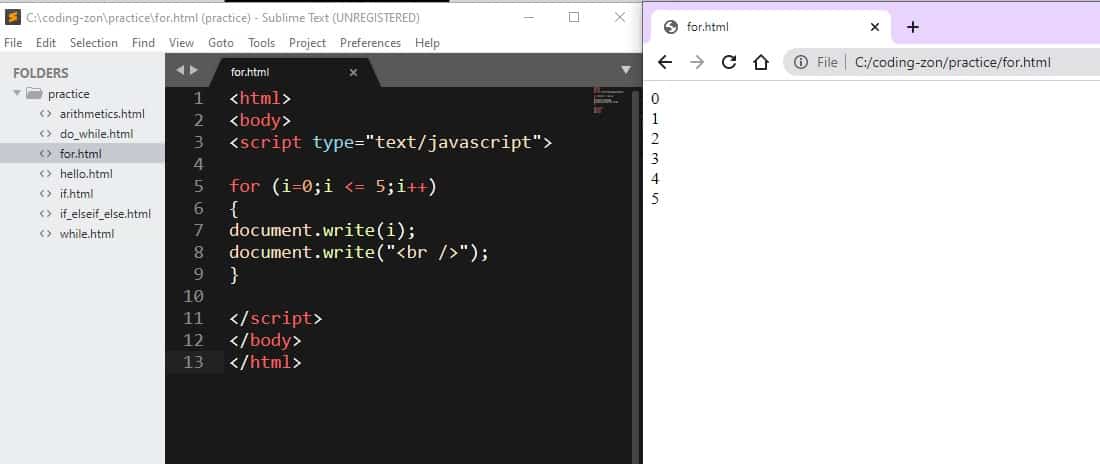View site information icon in address bar

click(x=800, y=62)
